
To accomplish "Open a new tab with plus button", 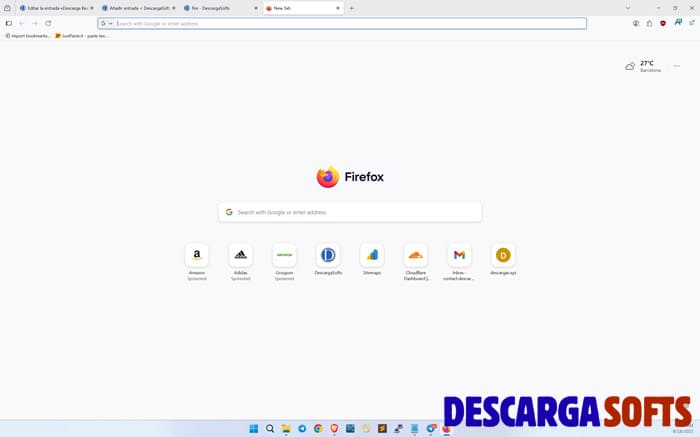I will (352, 8).
